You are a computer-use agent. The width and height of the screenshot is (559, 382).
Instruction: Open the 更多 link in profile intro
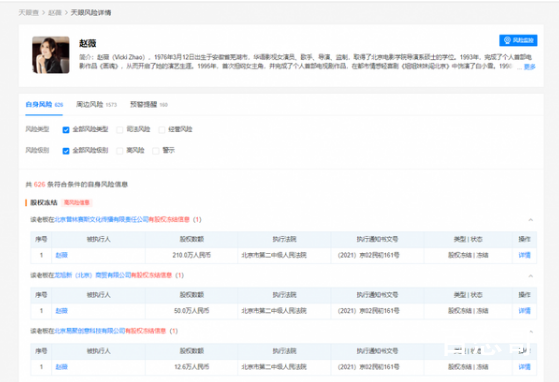pos(529,67)
